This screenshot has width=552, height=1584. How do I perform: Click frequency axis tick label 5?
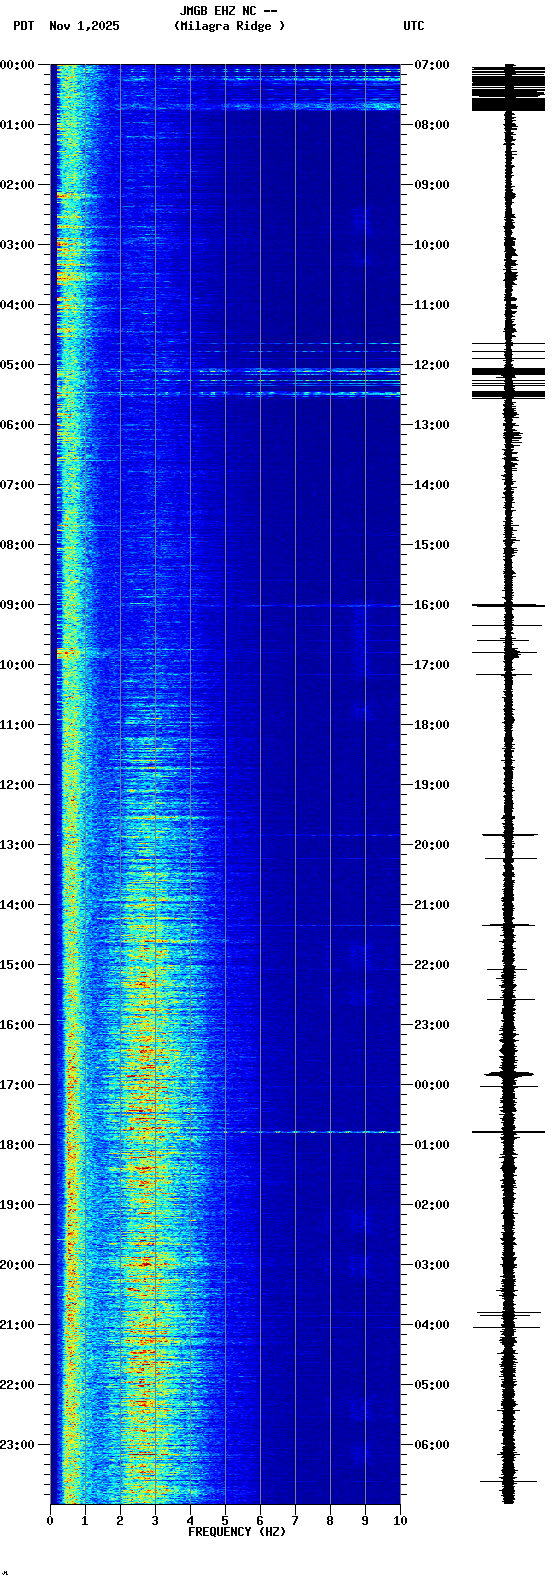tap(225, 1522)
